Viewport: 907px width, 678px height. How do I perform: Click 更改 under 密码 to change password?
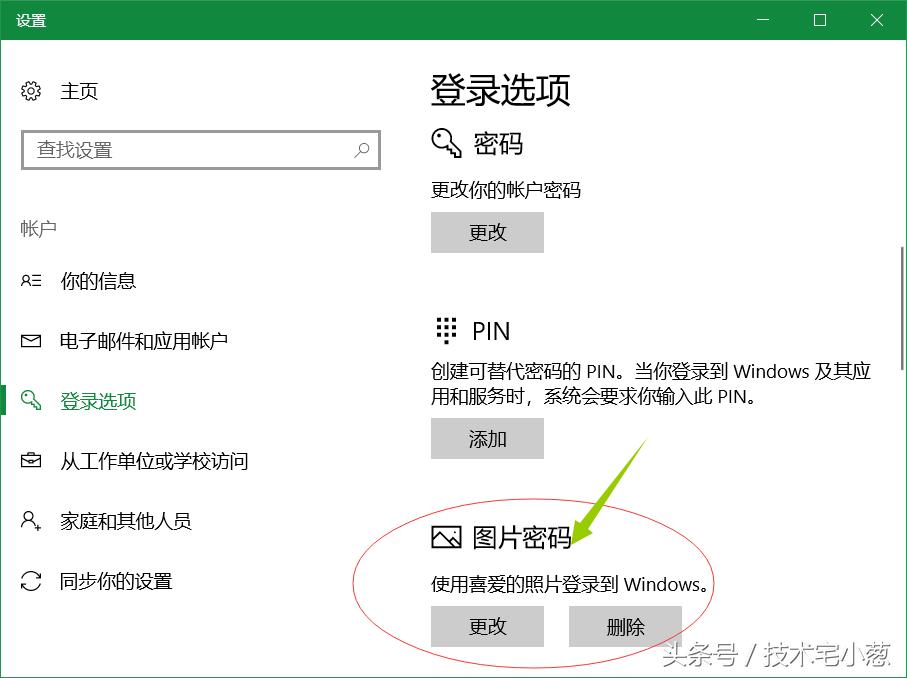tap(487, 232)
